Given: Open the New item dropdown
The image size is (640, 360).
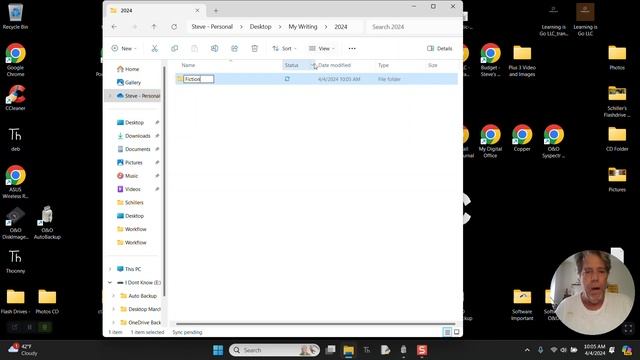Looking at the screenshot, I should click(x=124, y=49).
